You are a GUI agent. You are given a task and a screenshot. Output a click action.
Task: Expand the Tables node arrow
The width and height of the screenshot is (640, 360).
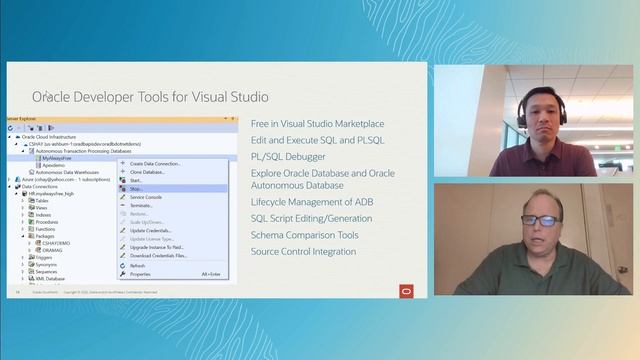click(23, 201)
